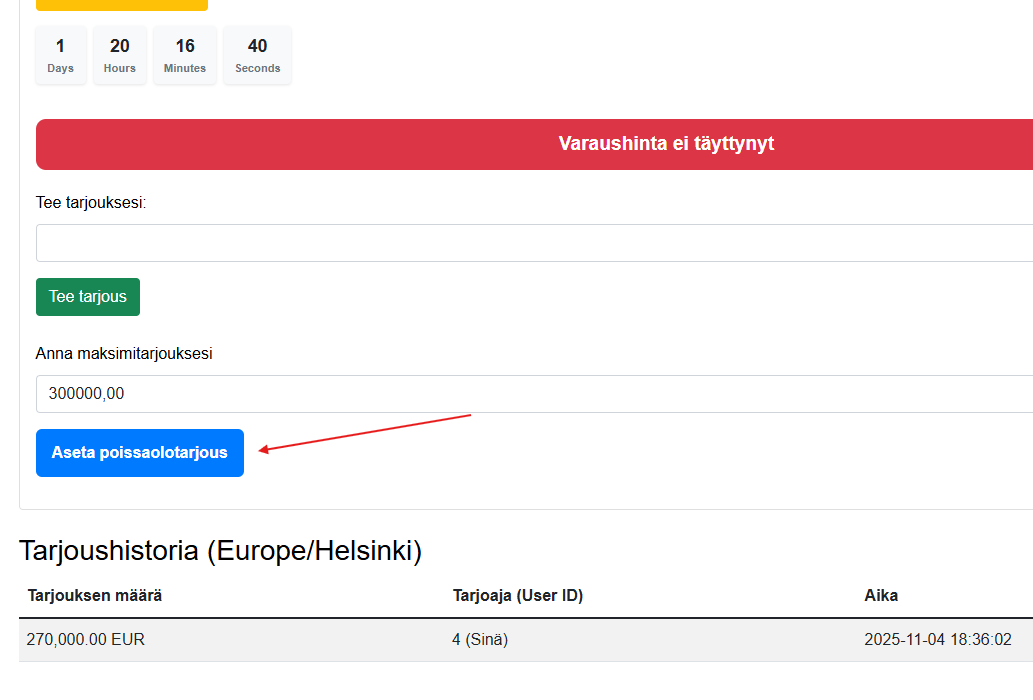
Task: Click the yellow bar above the countdown
Action: [x=122, y=5]
